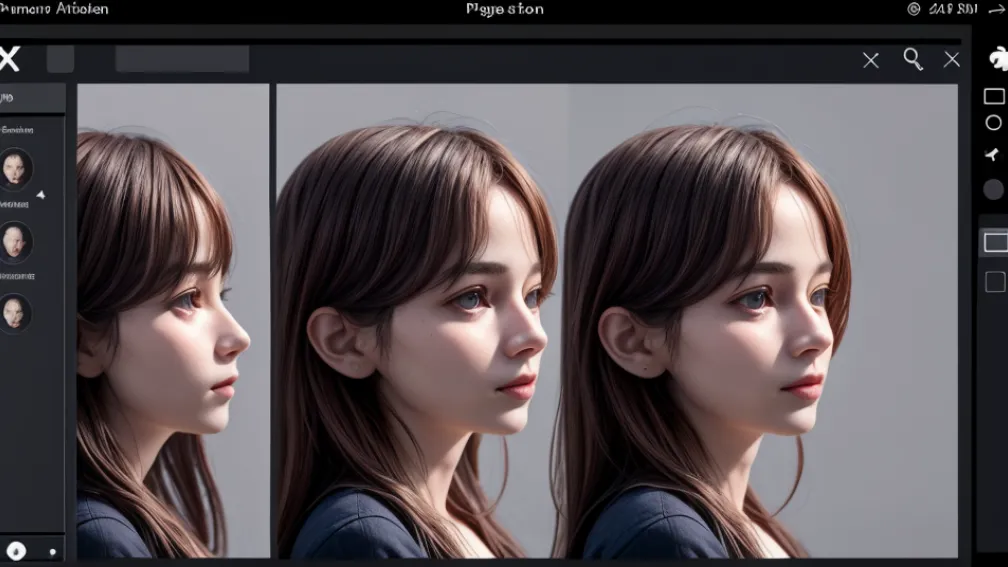1008x567 pixels.
Task: Click the magnifier search icon
Action: pyautogui.click(x=913, y=59)
